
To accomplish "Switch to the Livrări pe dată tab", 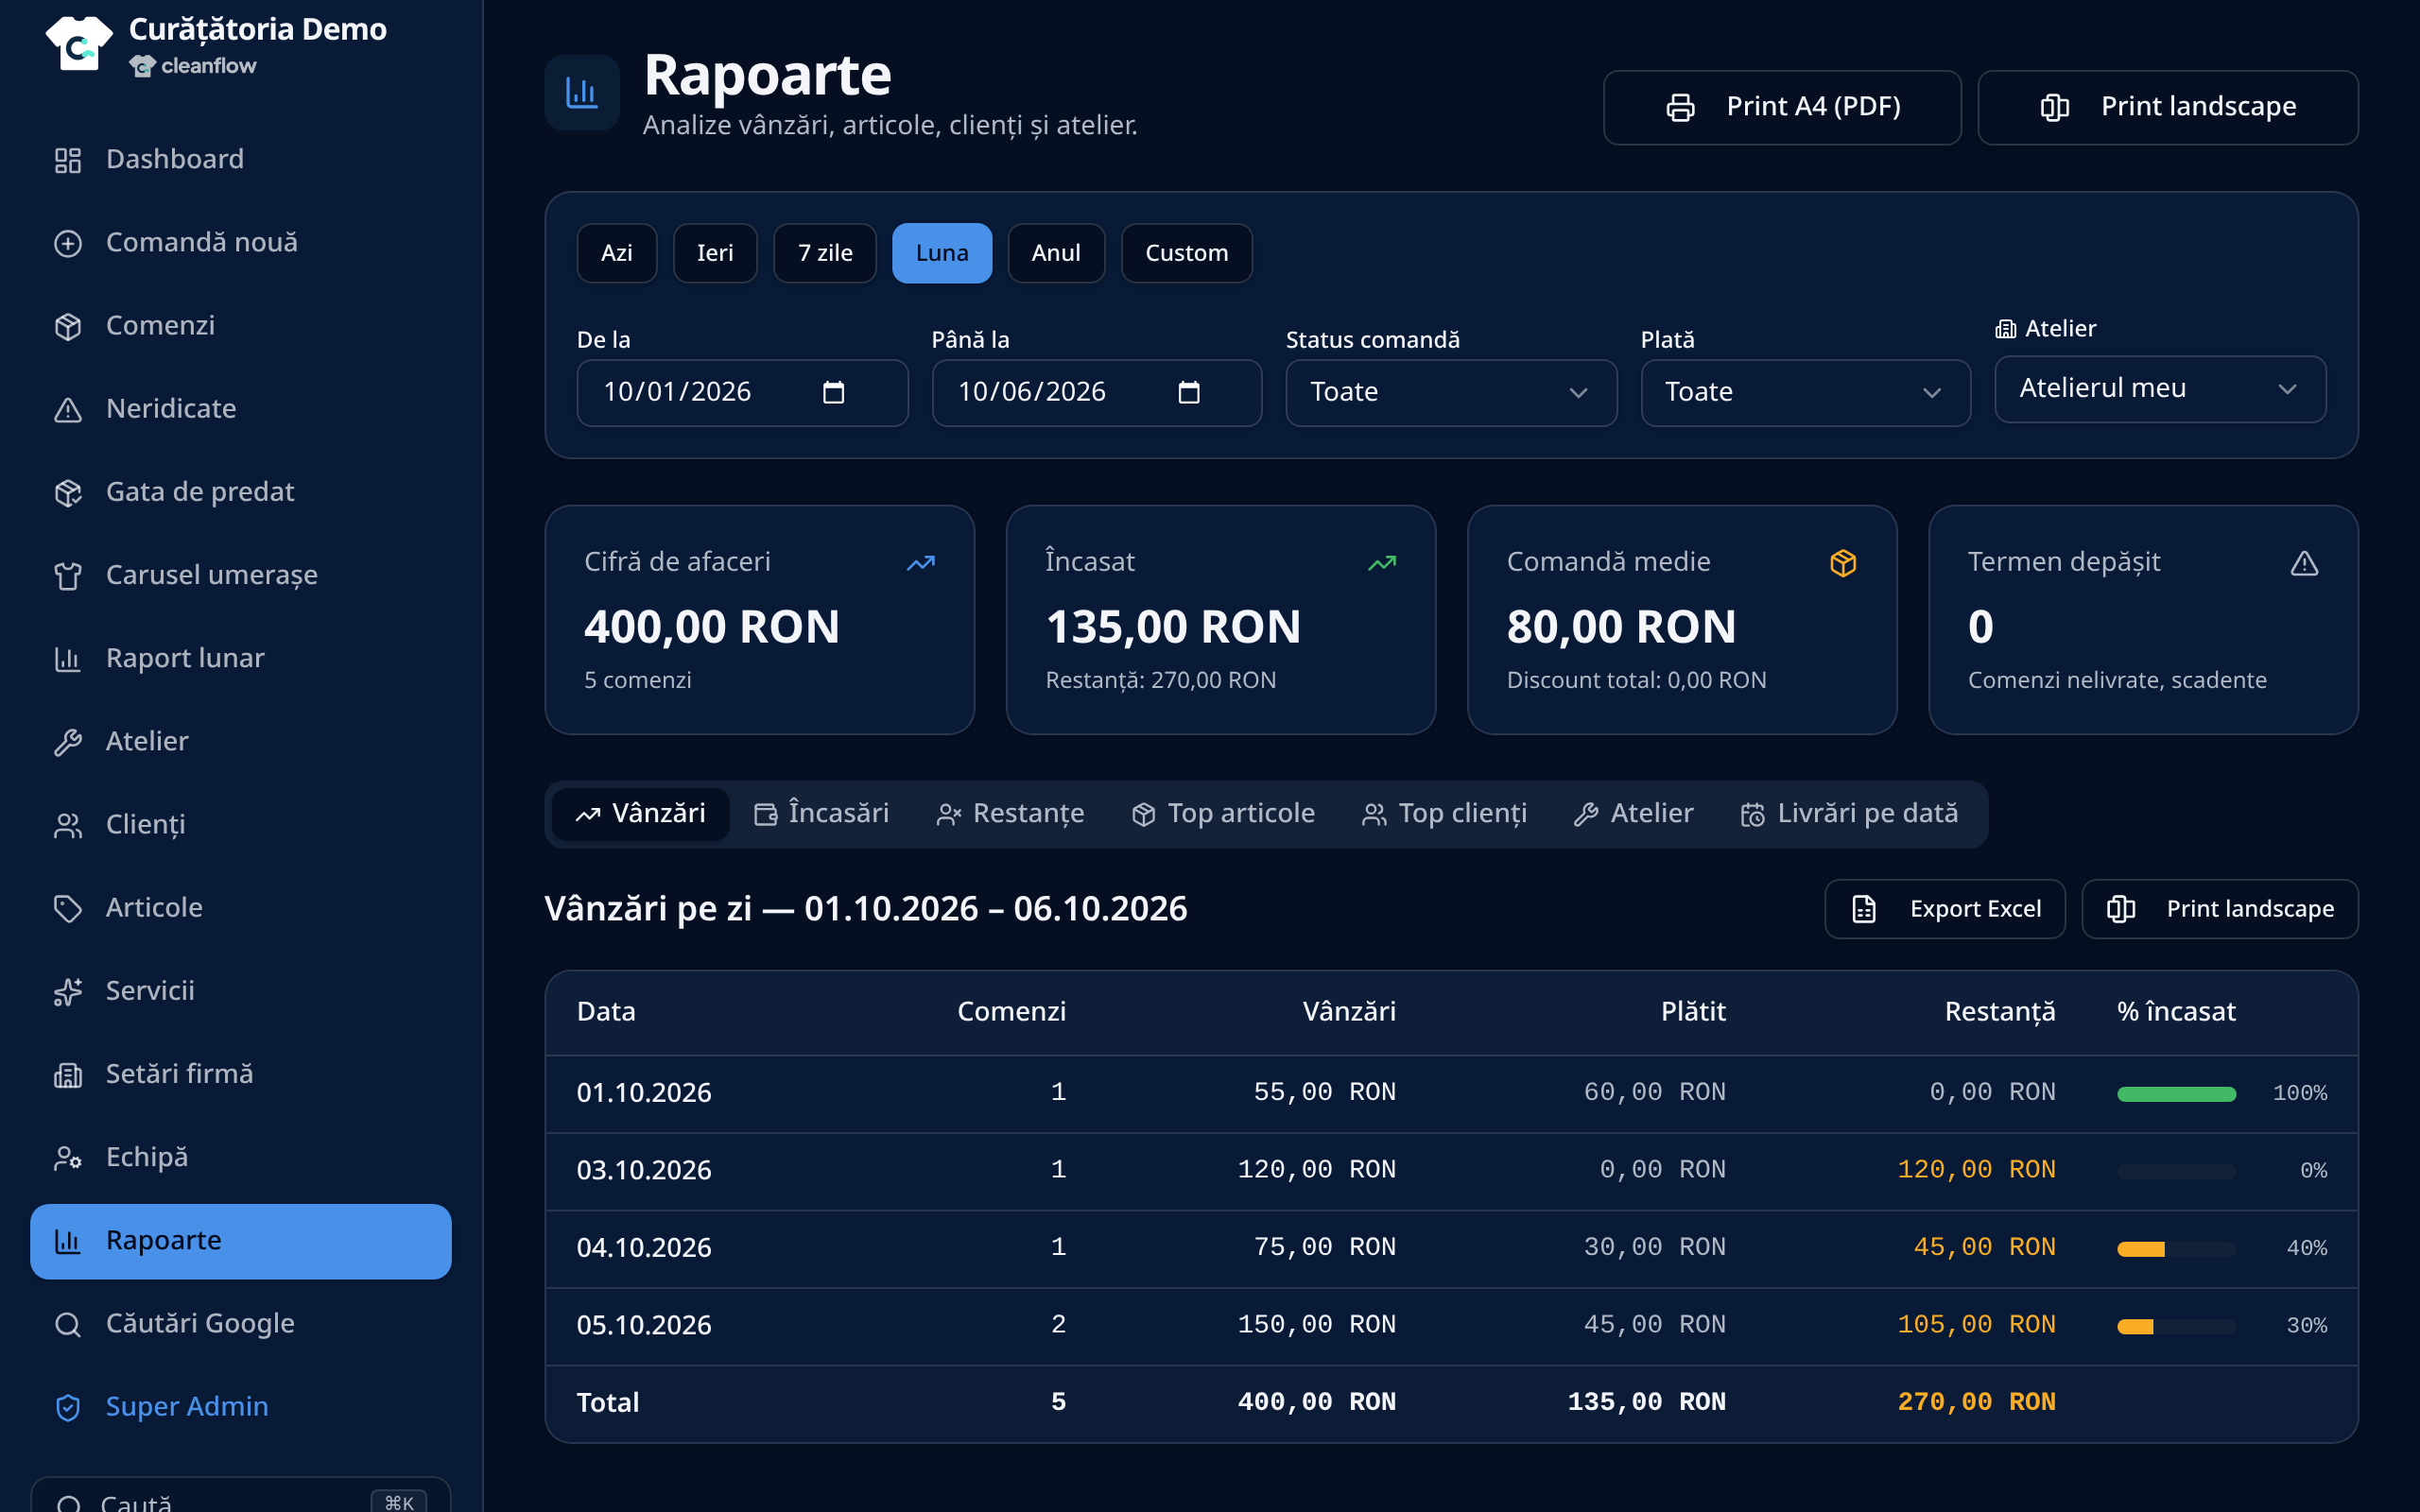I will [x=1850, y=814].
